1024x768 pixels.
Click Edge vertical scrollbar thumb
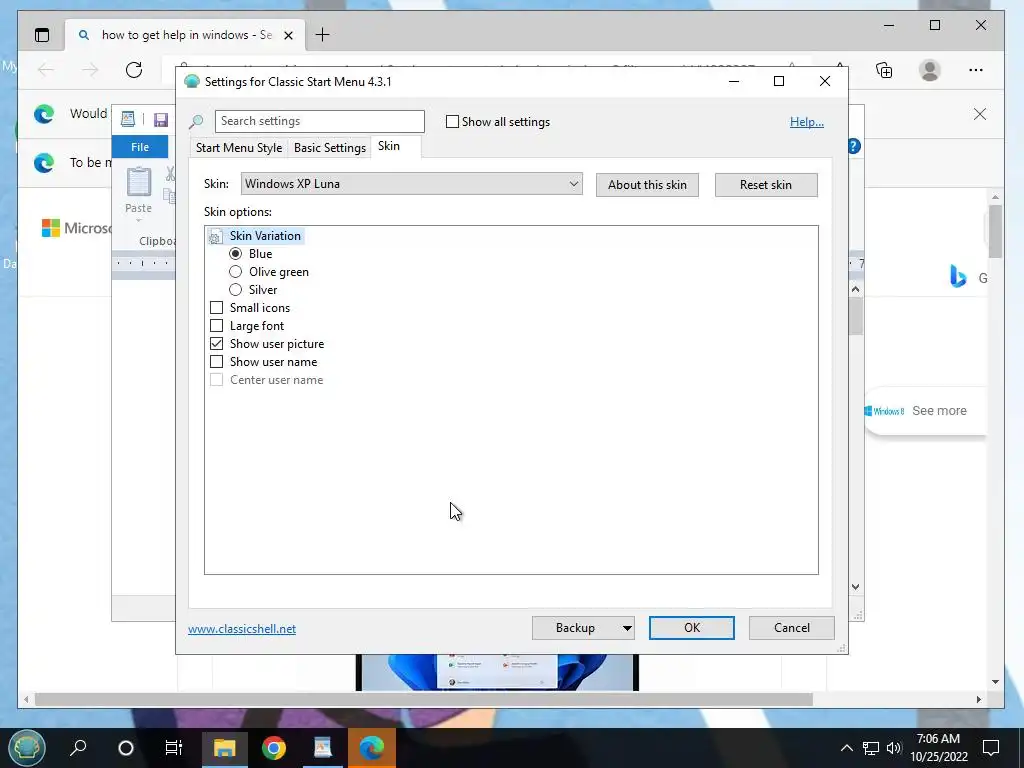pyautogui.click(x=995, y=232)
